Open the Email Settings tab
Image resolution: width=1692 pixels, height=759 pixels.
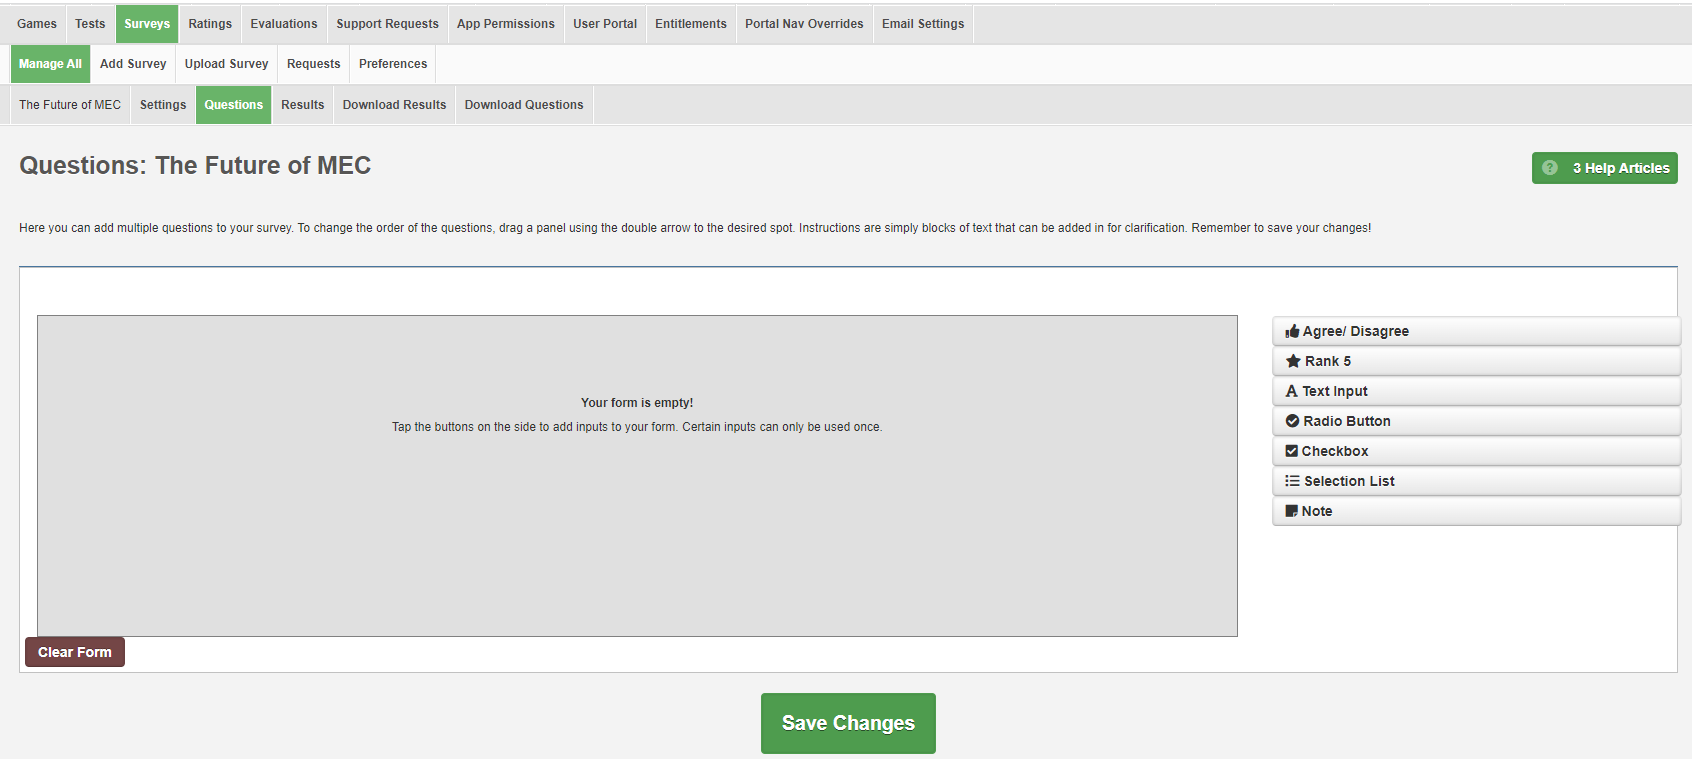[x=923, y=24]
